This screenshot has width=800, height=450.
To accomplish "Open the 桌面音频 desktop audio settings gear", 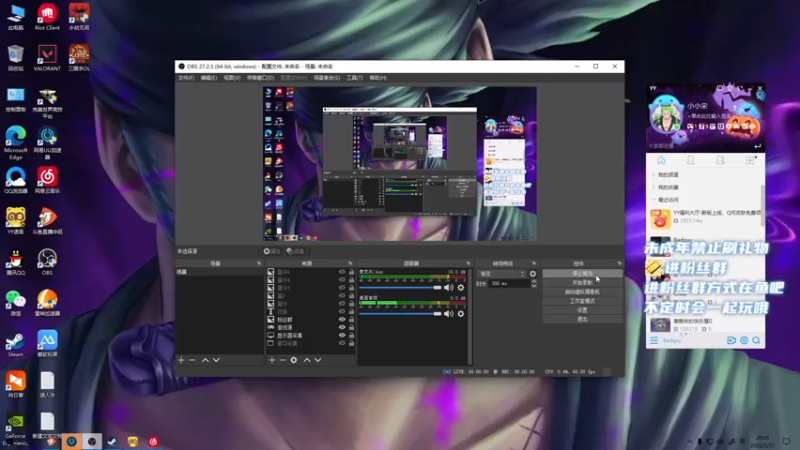I will (x=461, y=314).
